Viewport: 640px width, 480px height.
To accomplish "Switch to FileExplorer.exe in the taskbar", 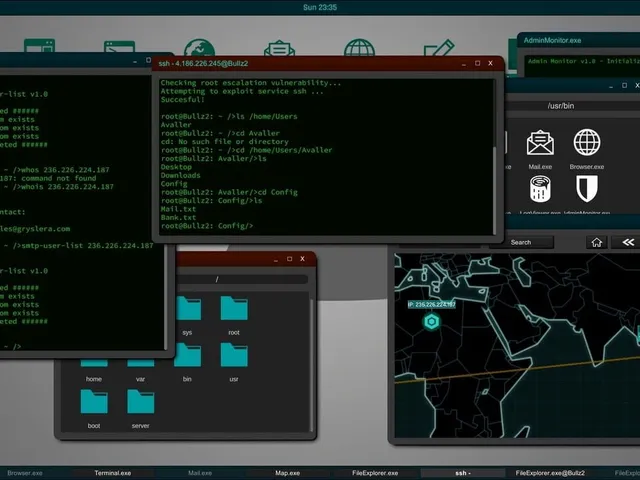I will click(375, 473).
